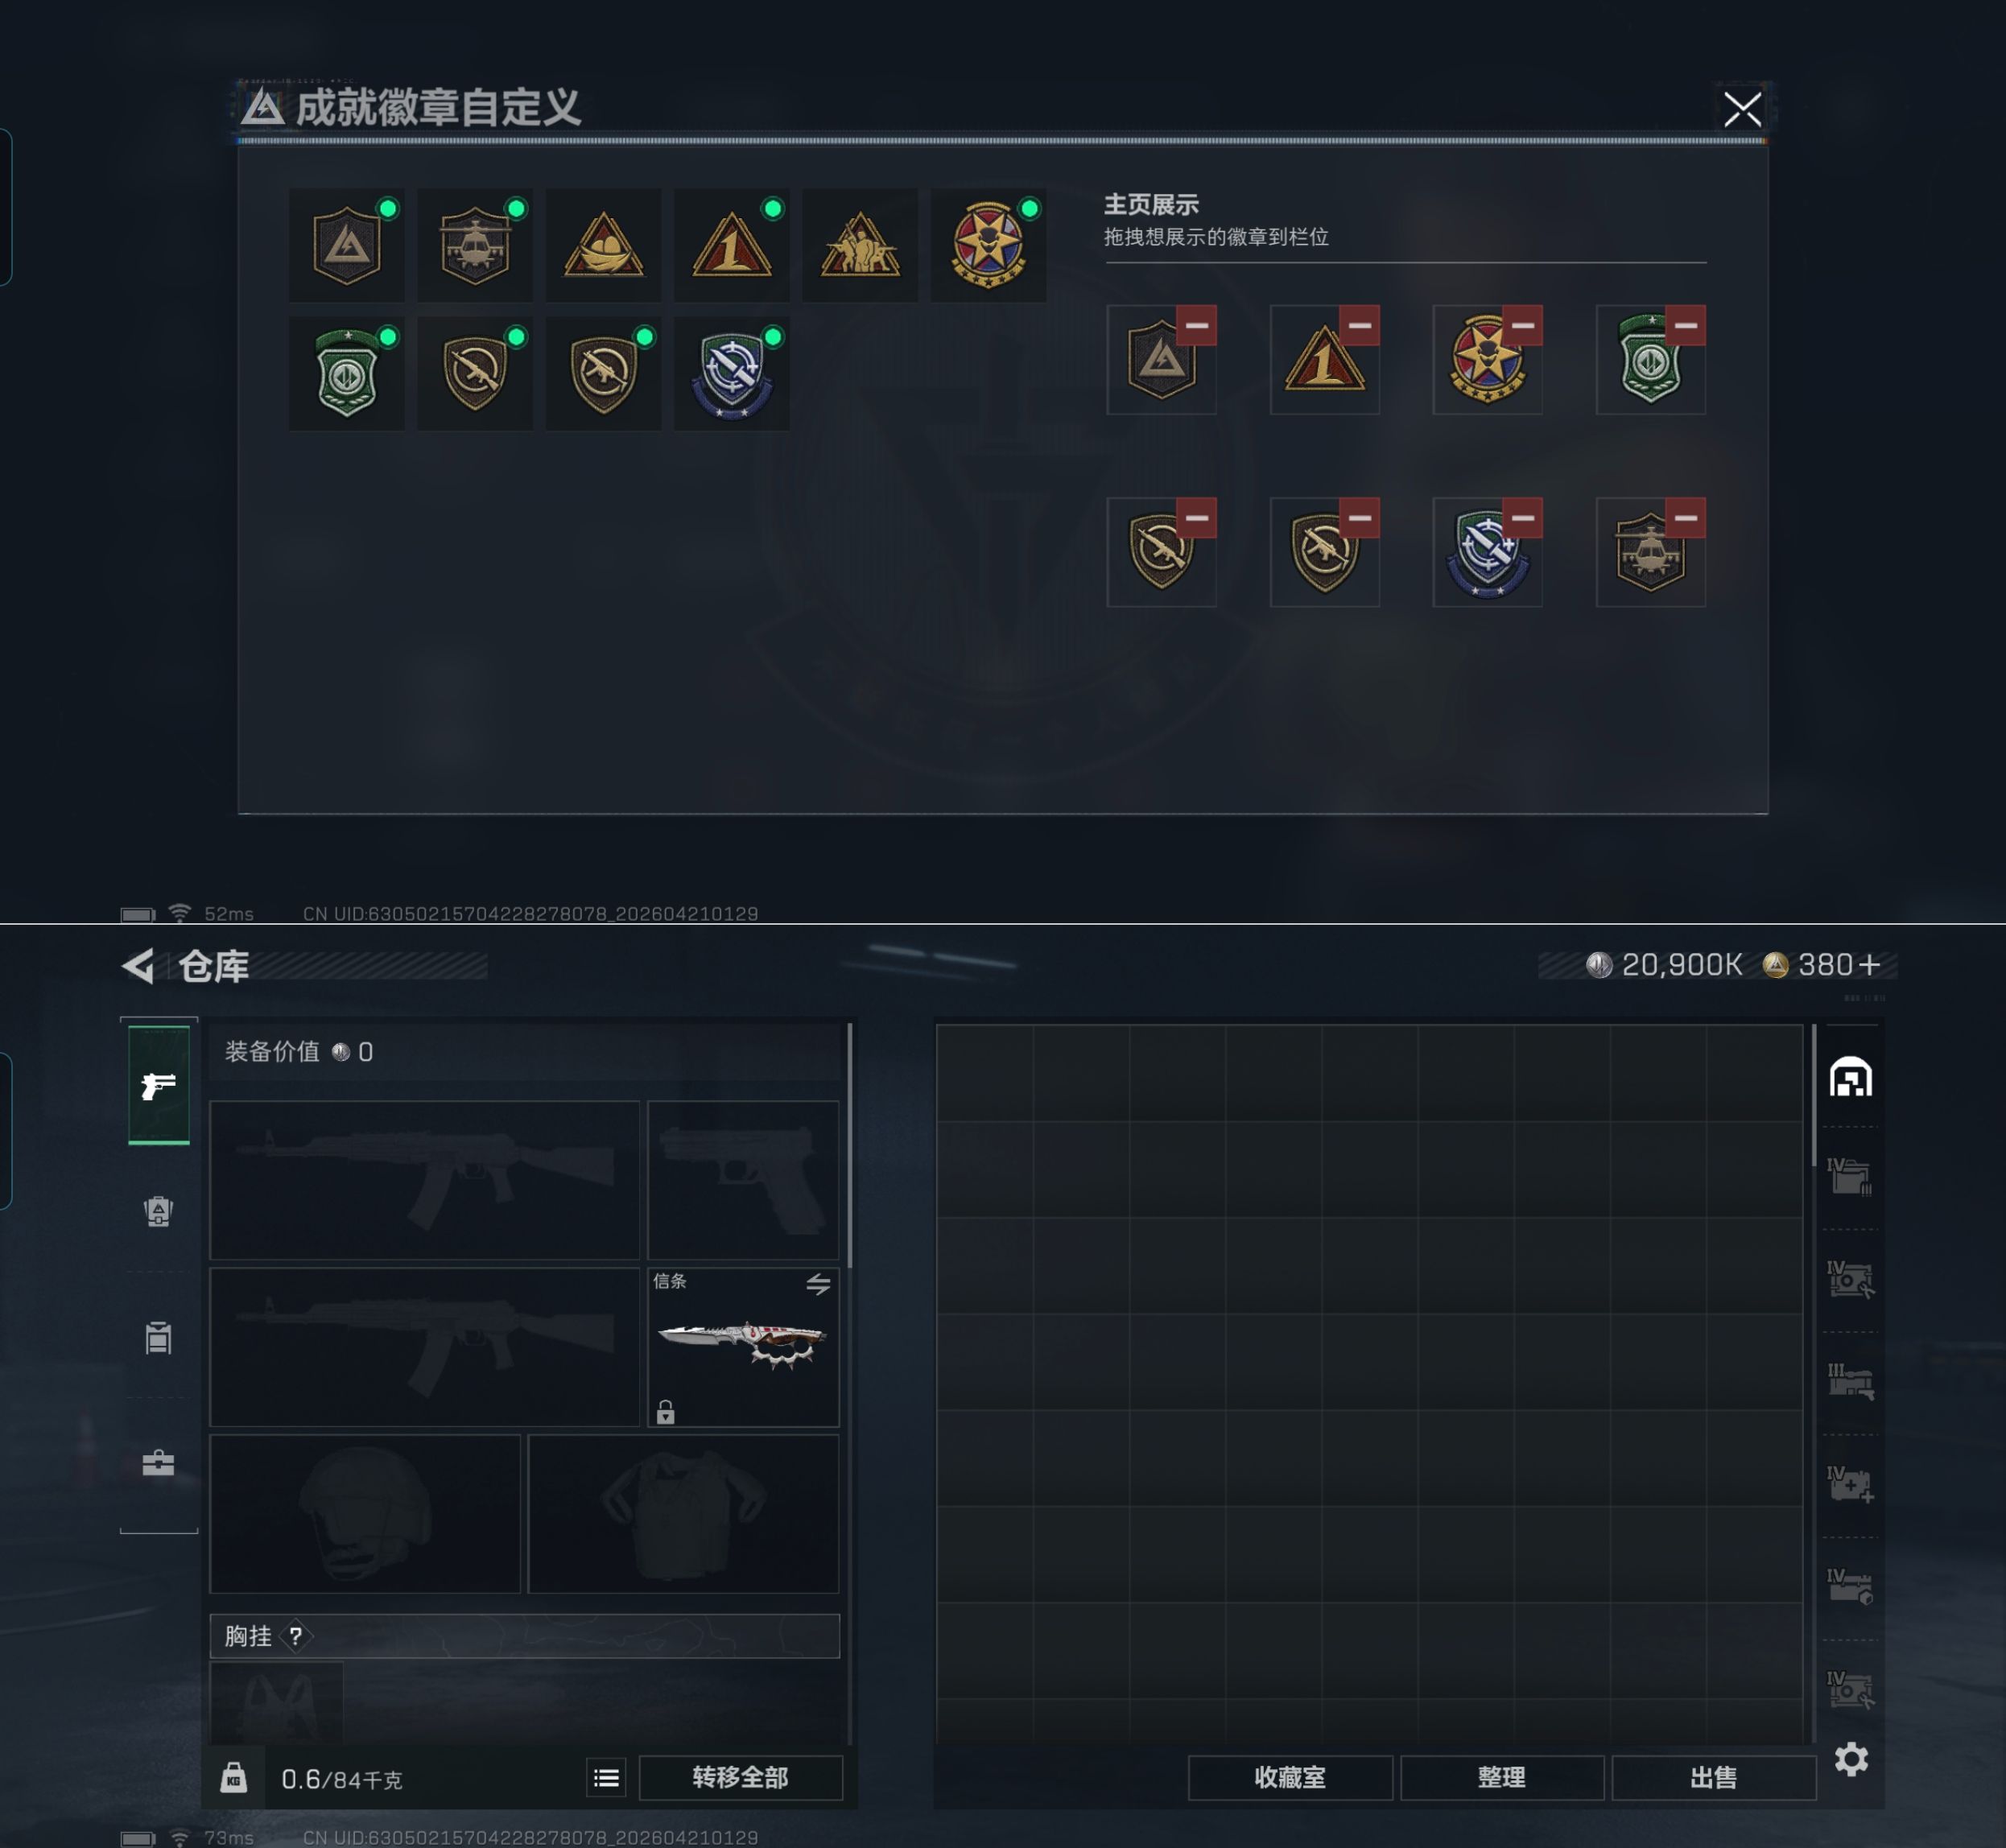Click the stash panel vertical scrollbar
The width and height of the screenshot is (2006, 1848).
(x=1814, y=1095)
